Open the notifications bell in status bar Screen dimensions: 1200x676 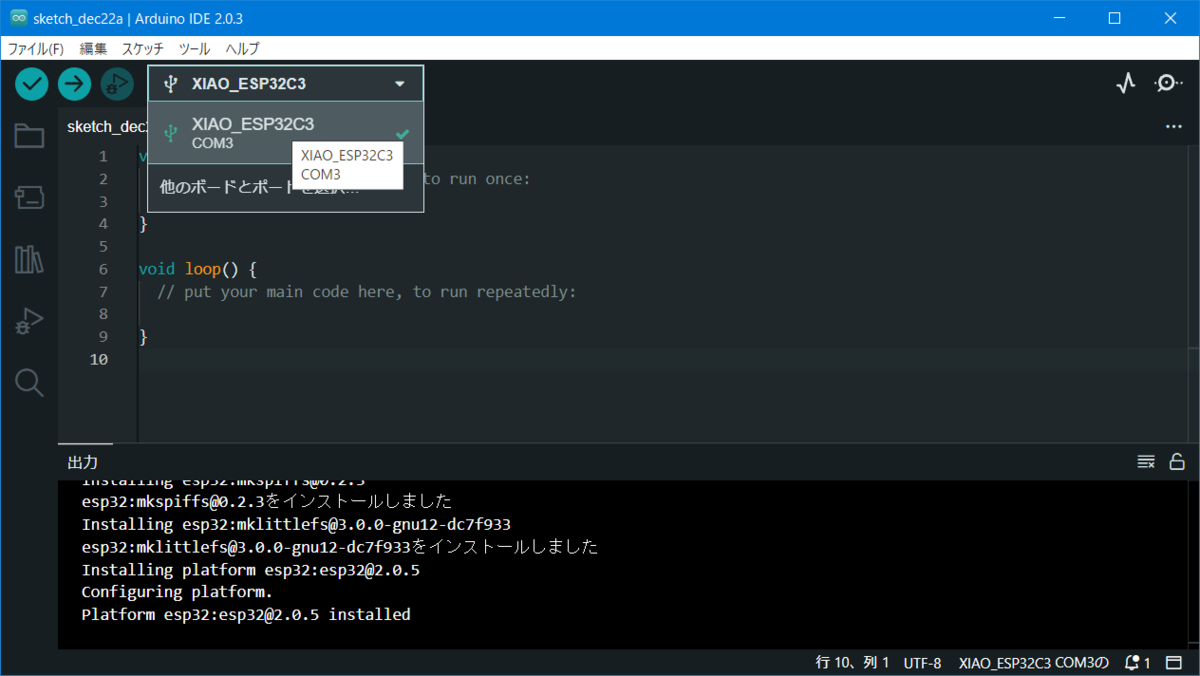1138,663
